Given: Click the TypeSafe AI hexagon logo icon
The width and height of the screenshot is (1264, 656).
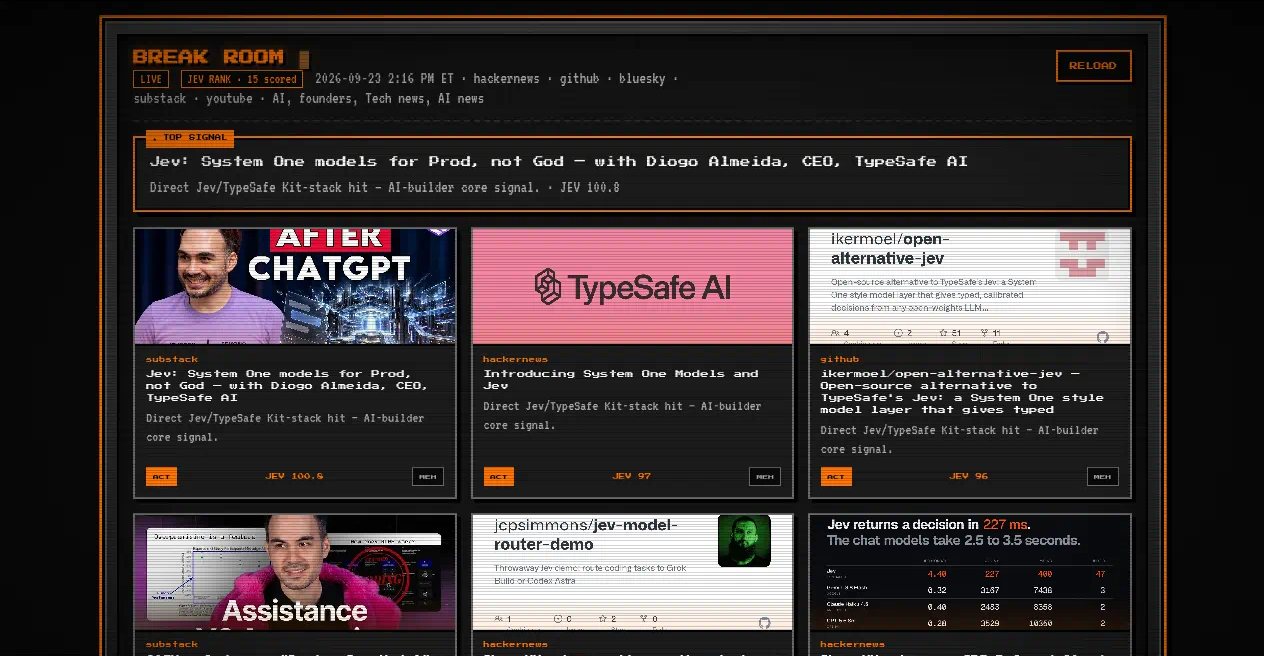Looking at the screenshot, I should tap(548, 287).
